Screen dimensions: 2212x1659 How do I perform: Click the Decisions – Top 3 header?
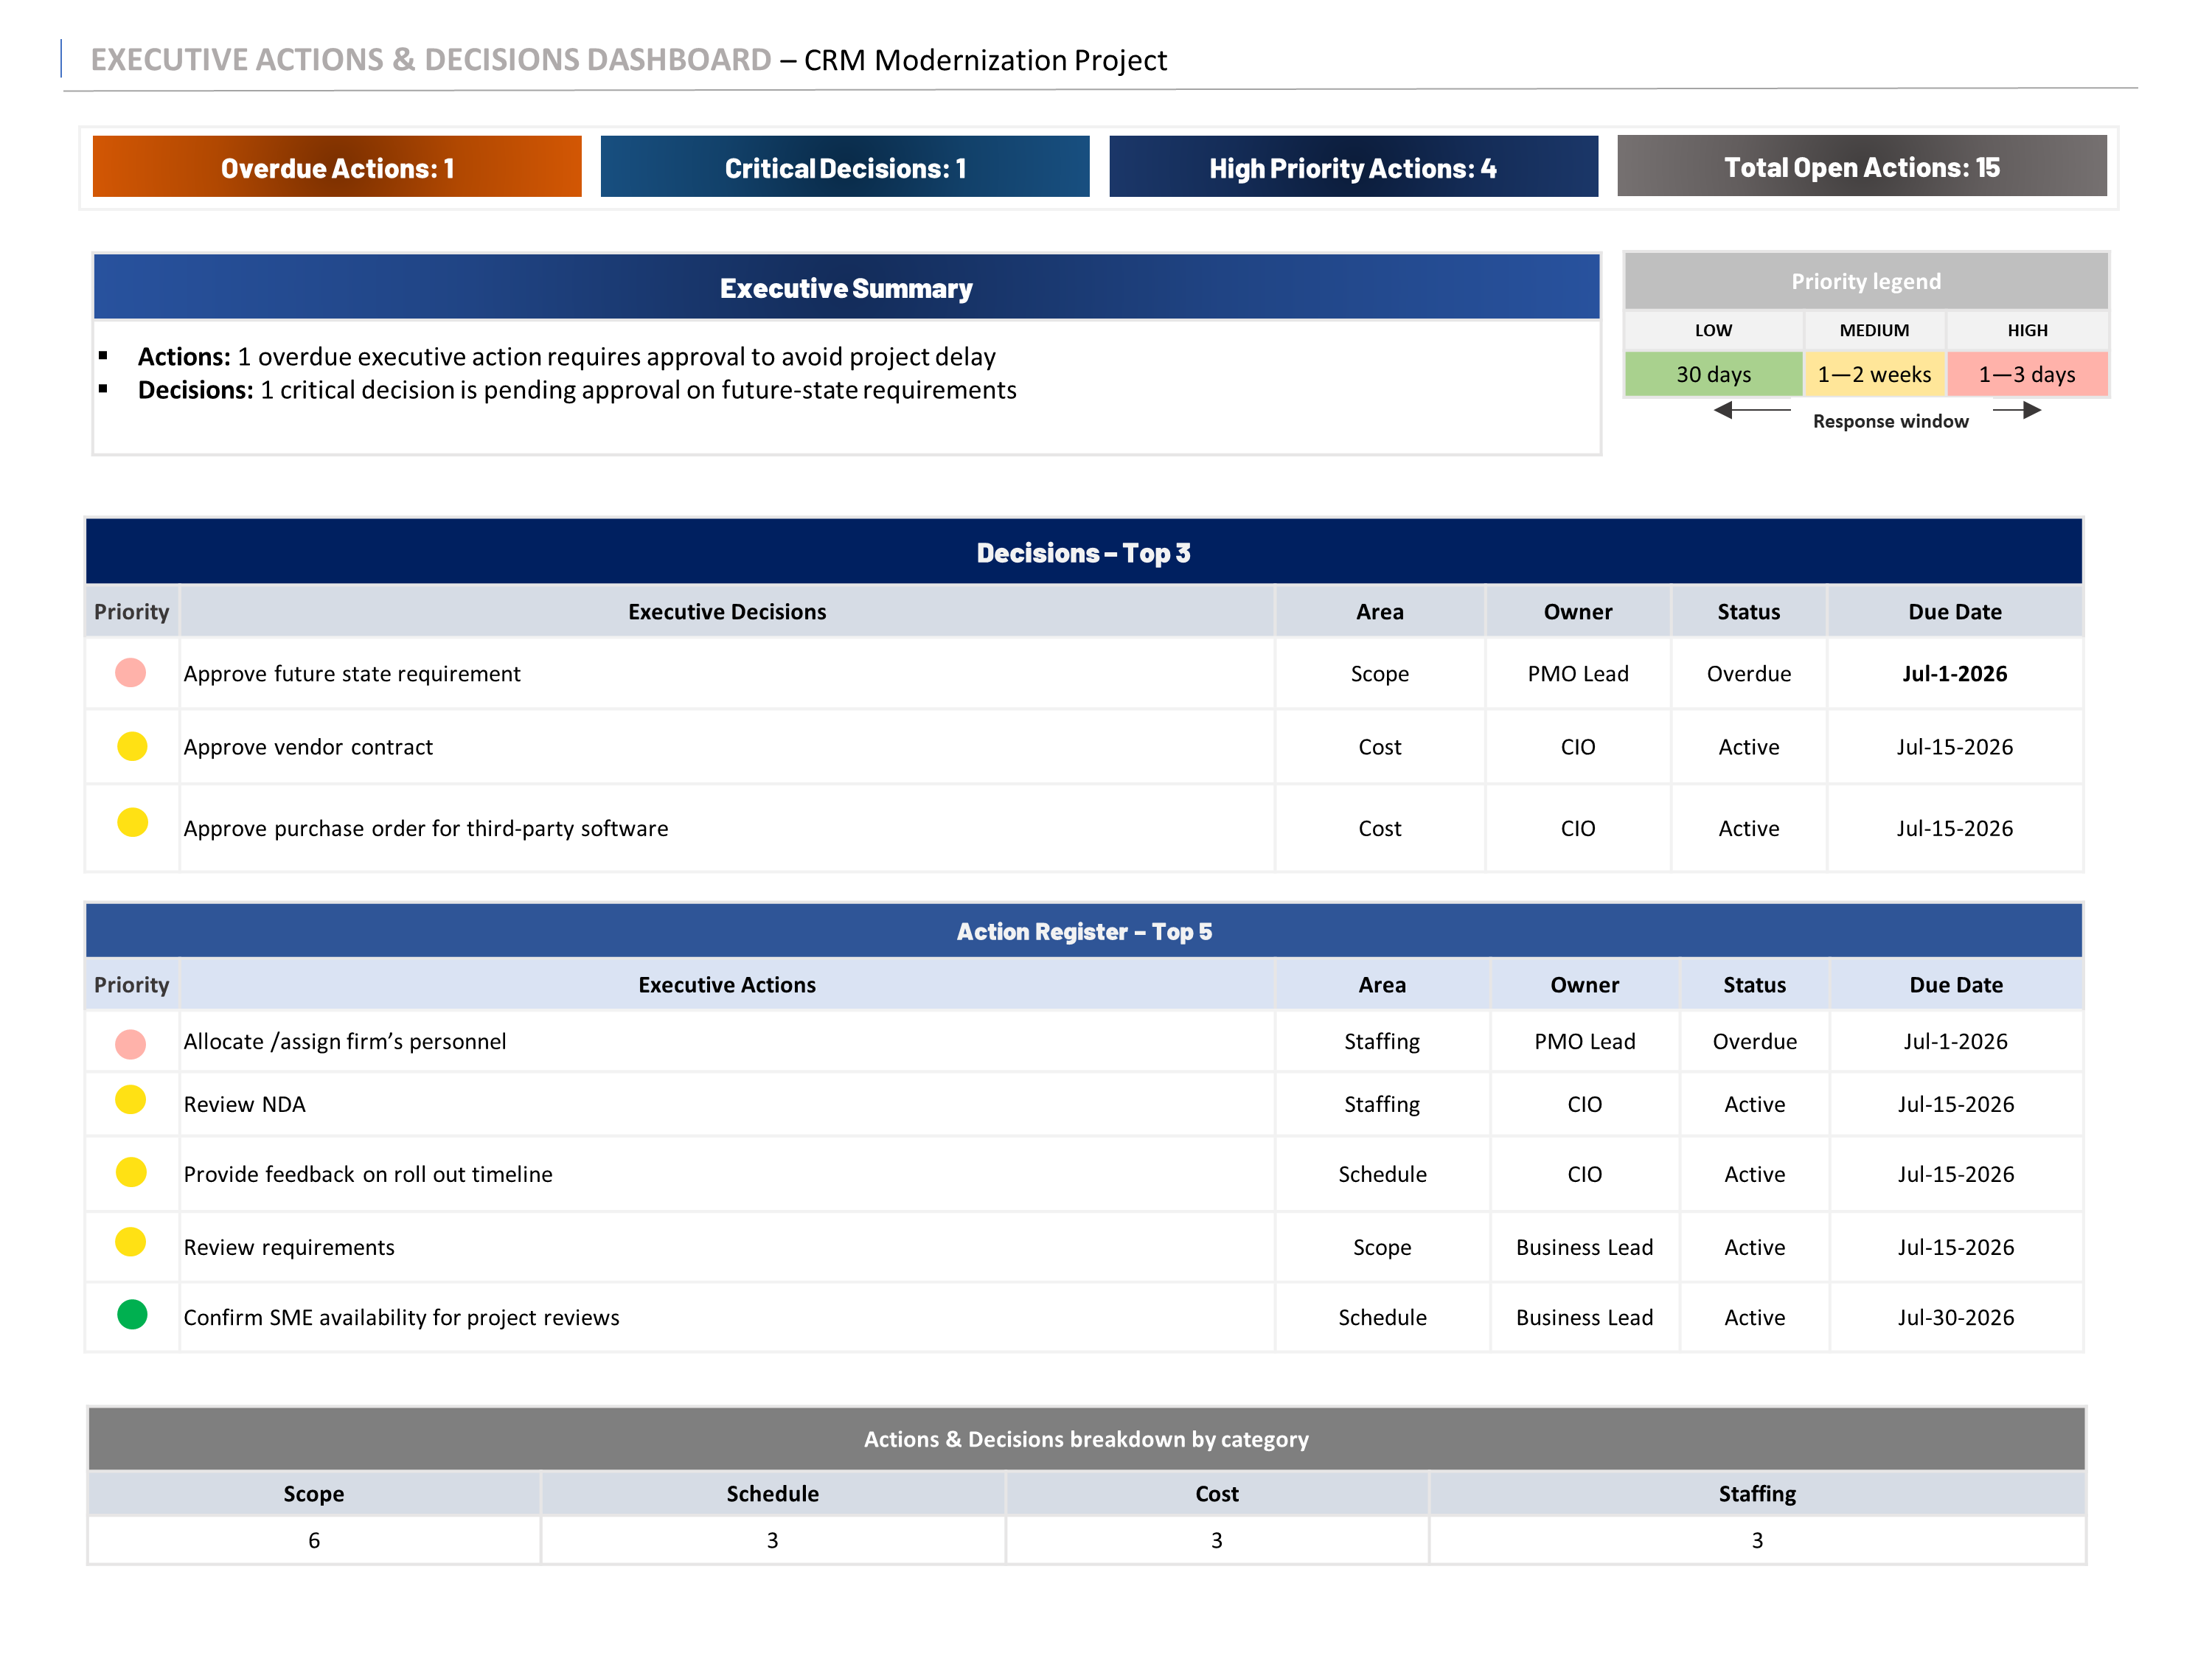point(1084,552)
